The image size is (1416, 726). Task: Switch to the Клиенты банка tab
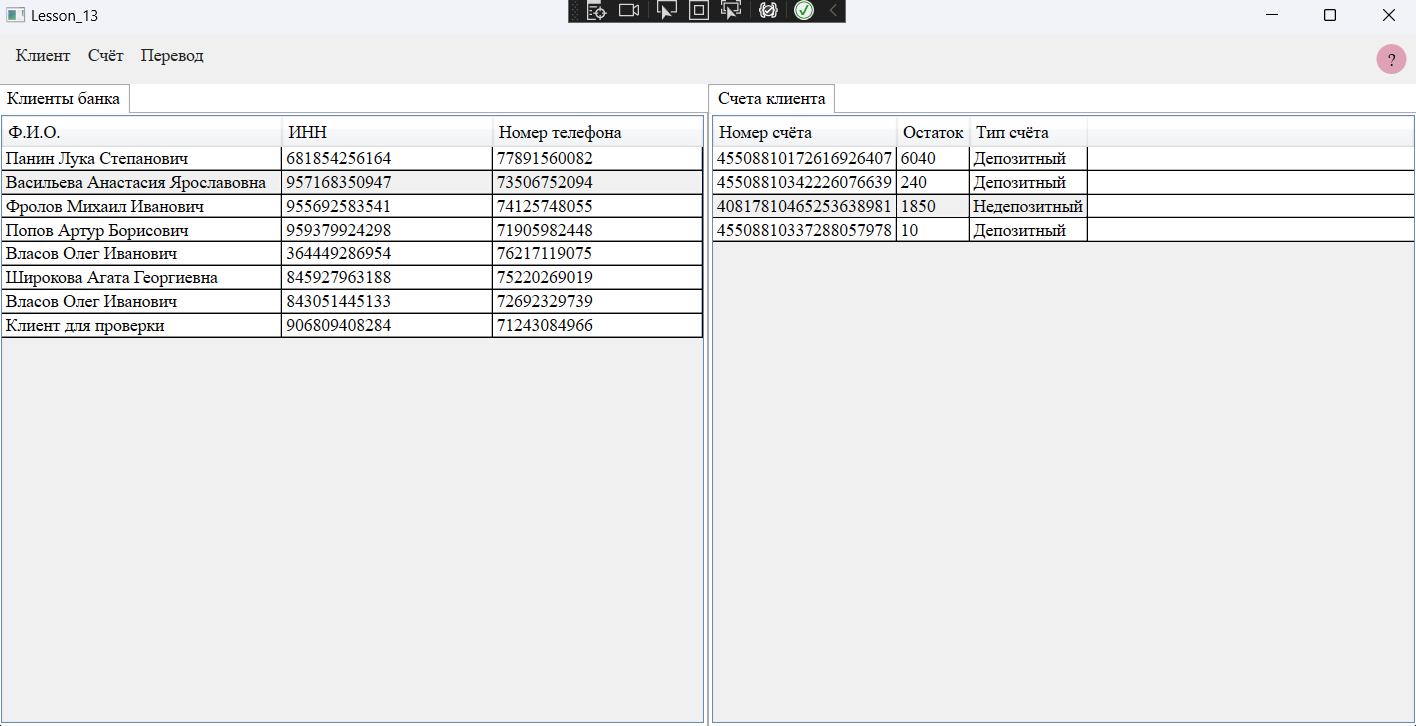(64, 99)
